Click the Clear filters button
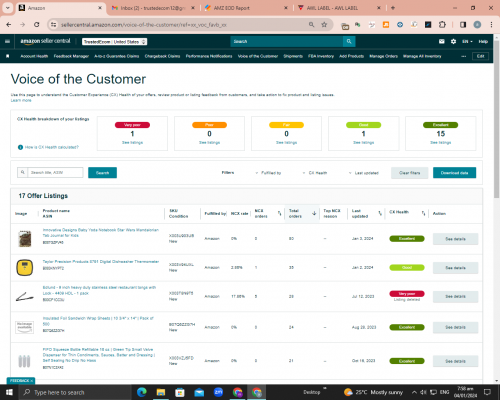500x400 pixels. click(410, 173)
